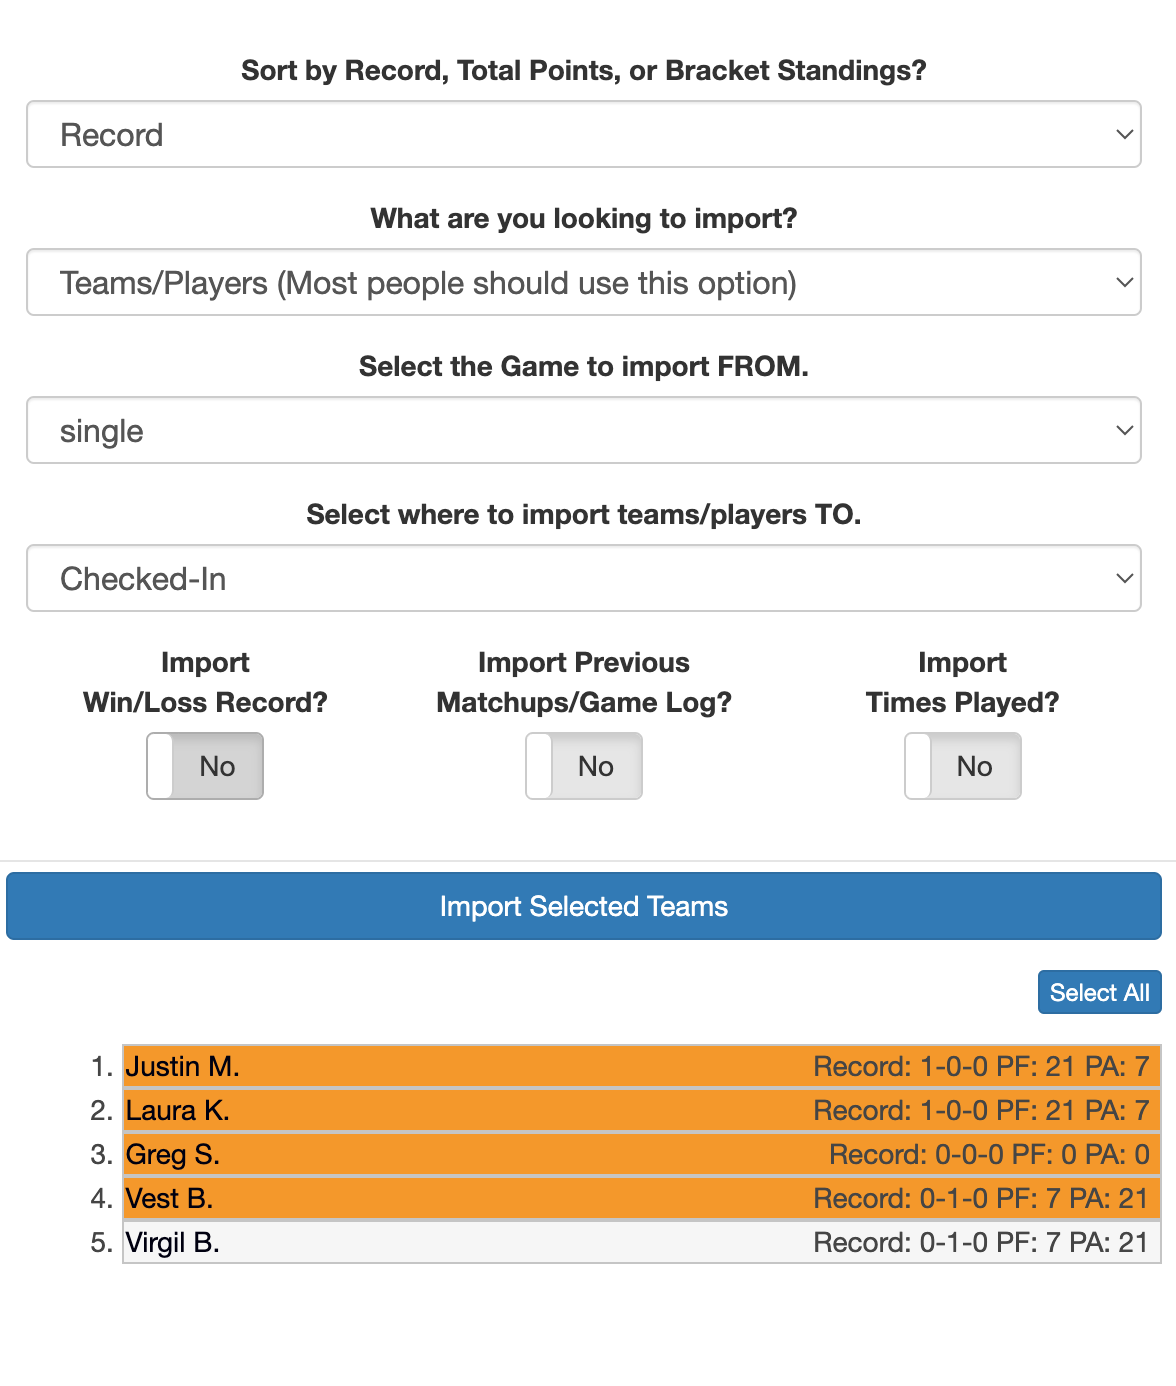The width and height of the screenshot is (1176, 1386).
Task: Click the chevron arrow on the Record dropdown
Action: (x=1124, y=134)
